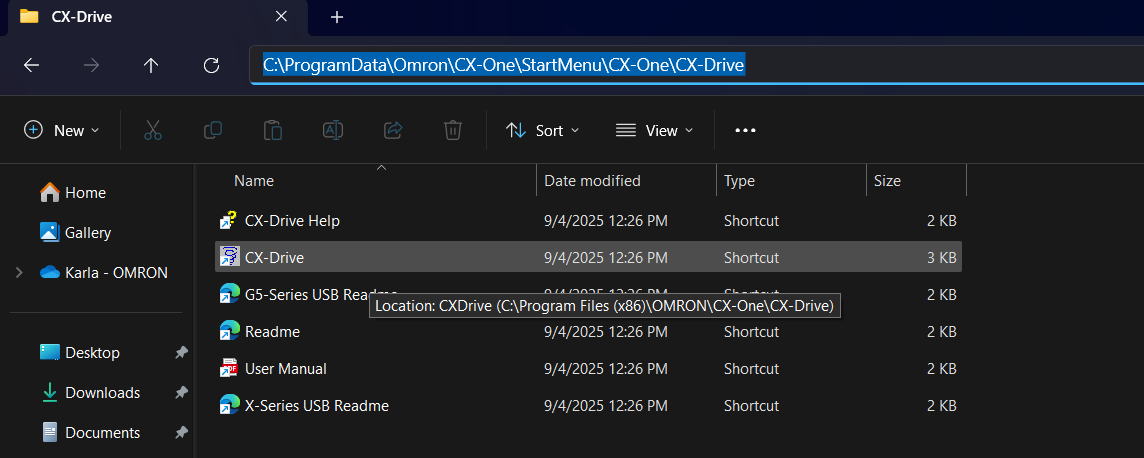The height and width of the screenshot is (458, 1144).
Task: Unpin Downloads using its pin icon
Action: (181, 392)
